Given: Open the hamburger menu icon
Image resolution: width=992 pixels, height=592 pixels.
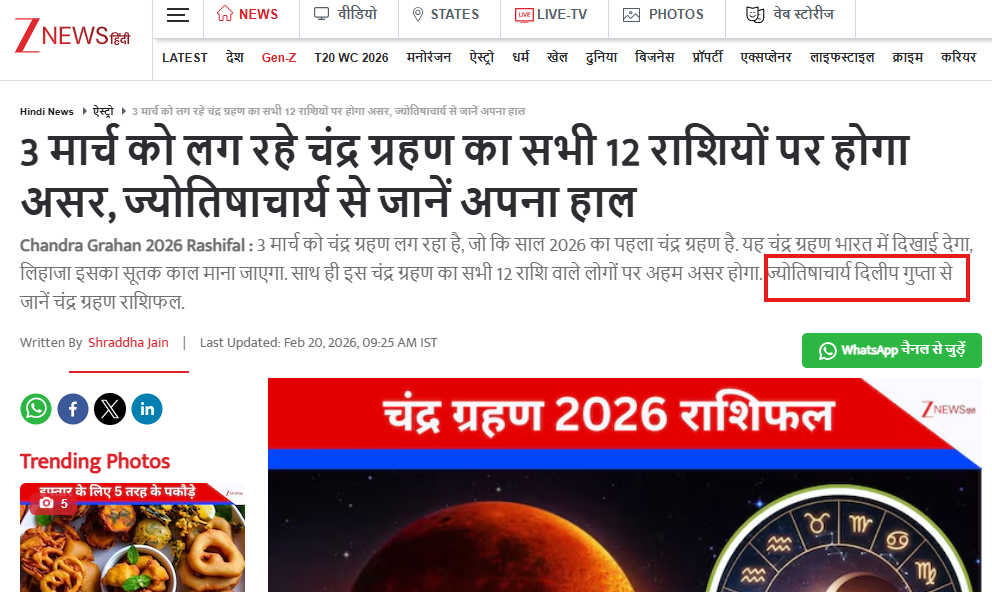Looking at the screenshot, I should point(178,15).
